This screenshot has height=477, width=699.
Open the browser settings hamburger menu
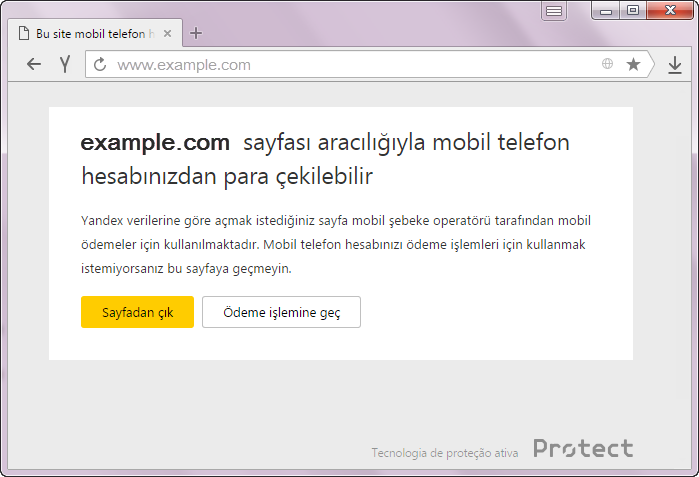pyautogui.click(x=554, y=11)
